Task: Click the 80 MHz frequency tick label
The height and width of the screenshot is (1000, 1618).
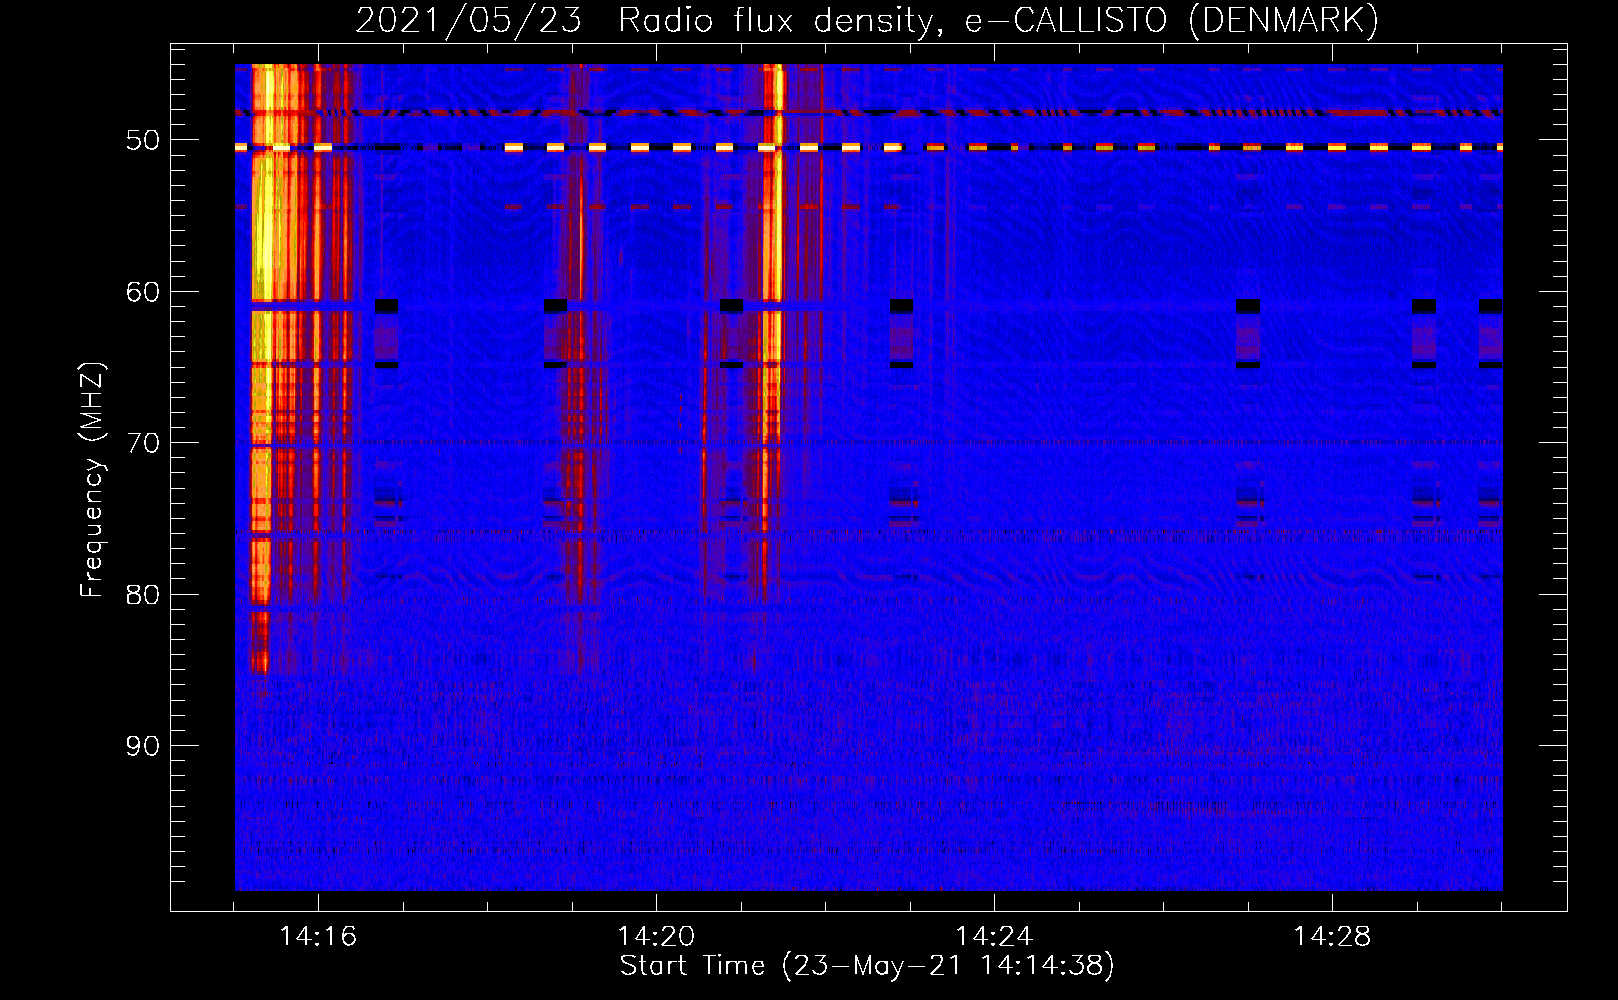Action: click(143, 595)
